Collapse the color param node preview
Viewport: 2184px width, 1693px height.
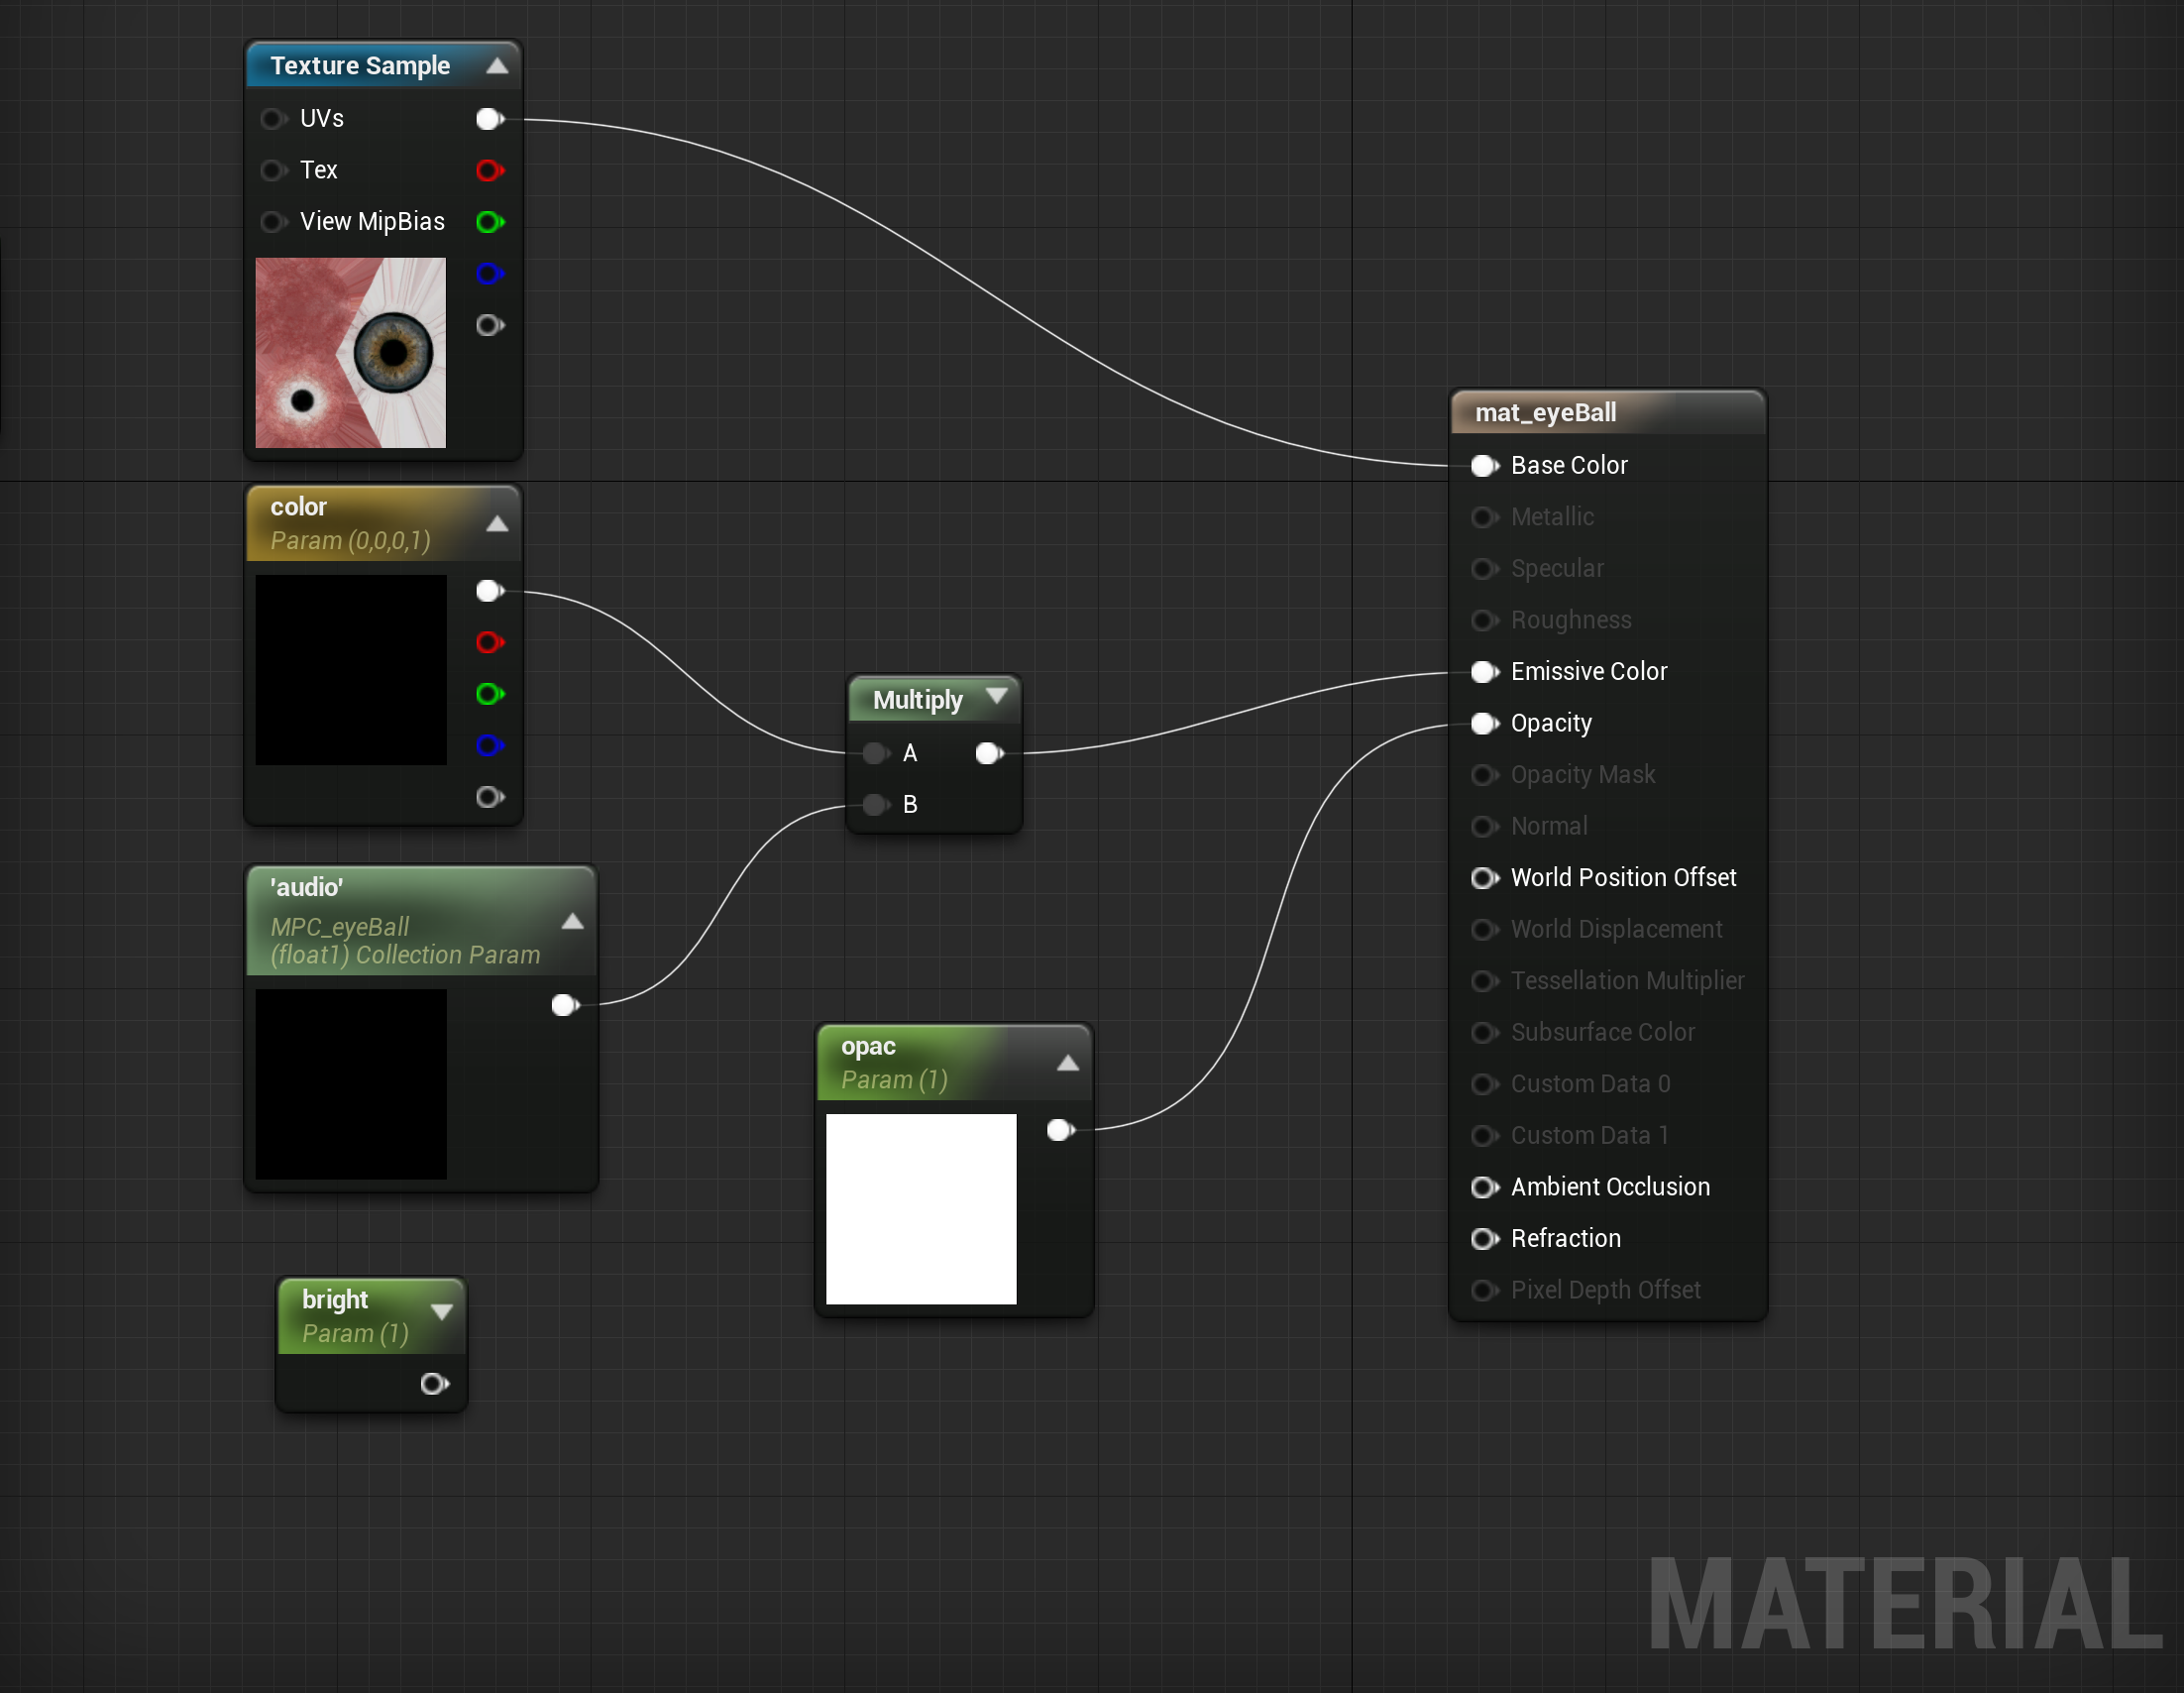497,524
